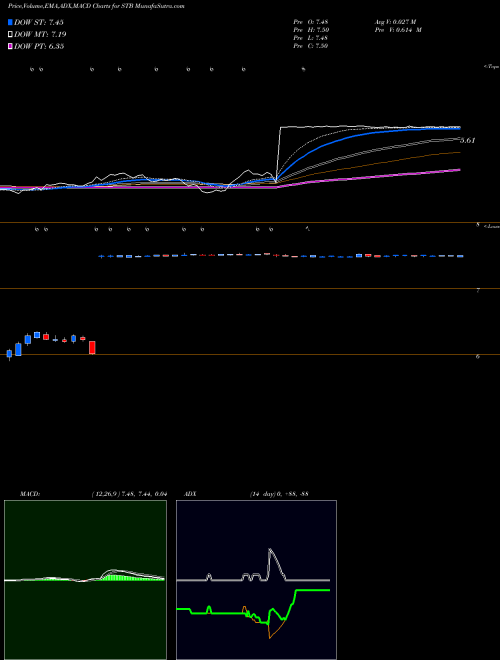Open the MACD chart thumbnail with green histogram
500x660 pixels.
(85, 580)
